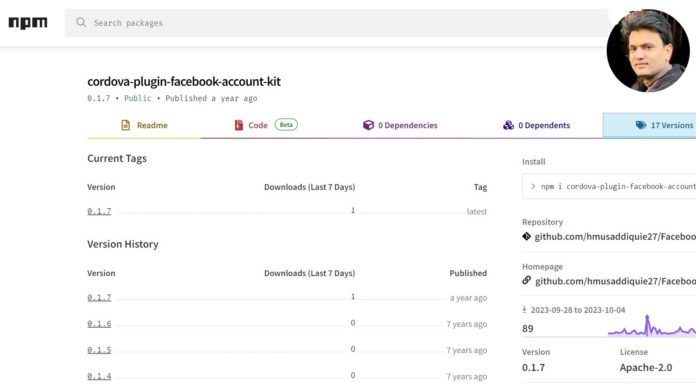The width and height of the screenshot is (696, 385).
Task: Switch to the 0 Dependents tab
Action: point(536,125)
